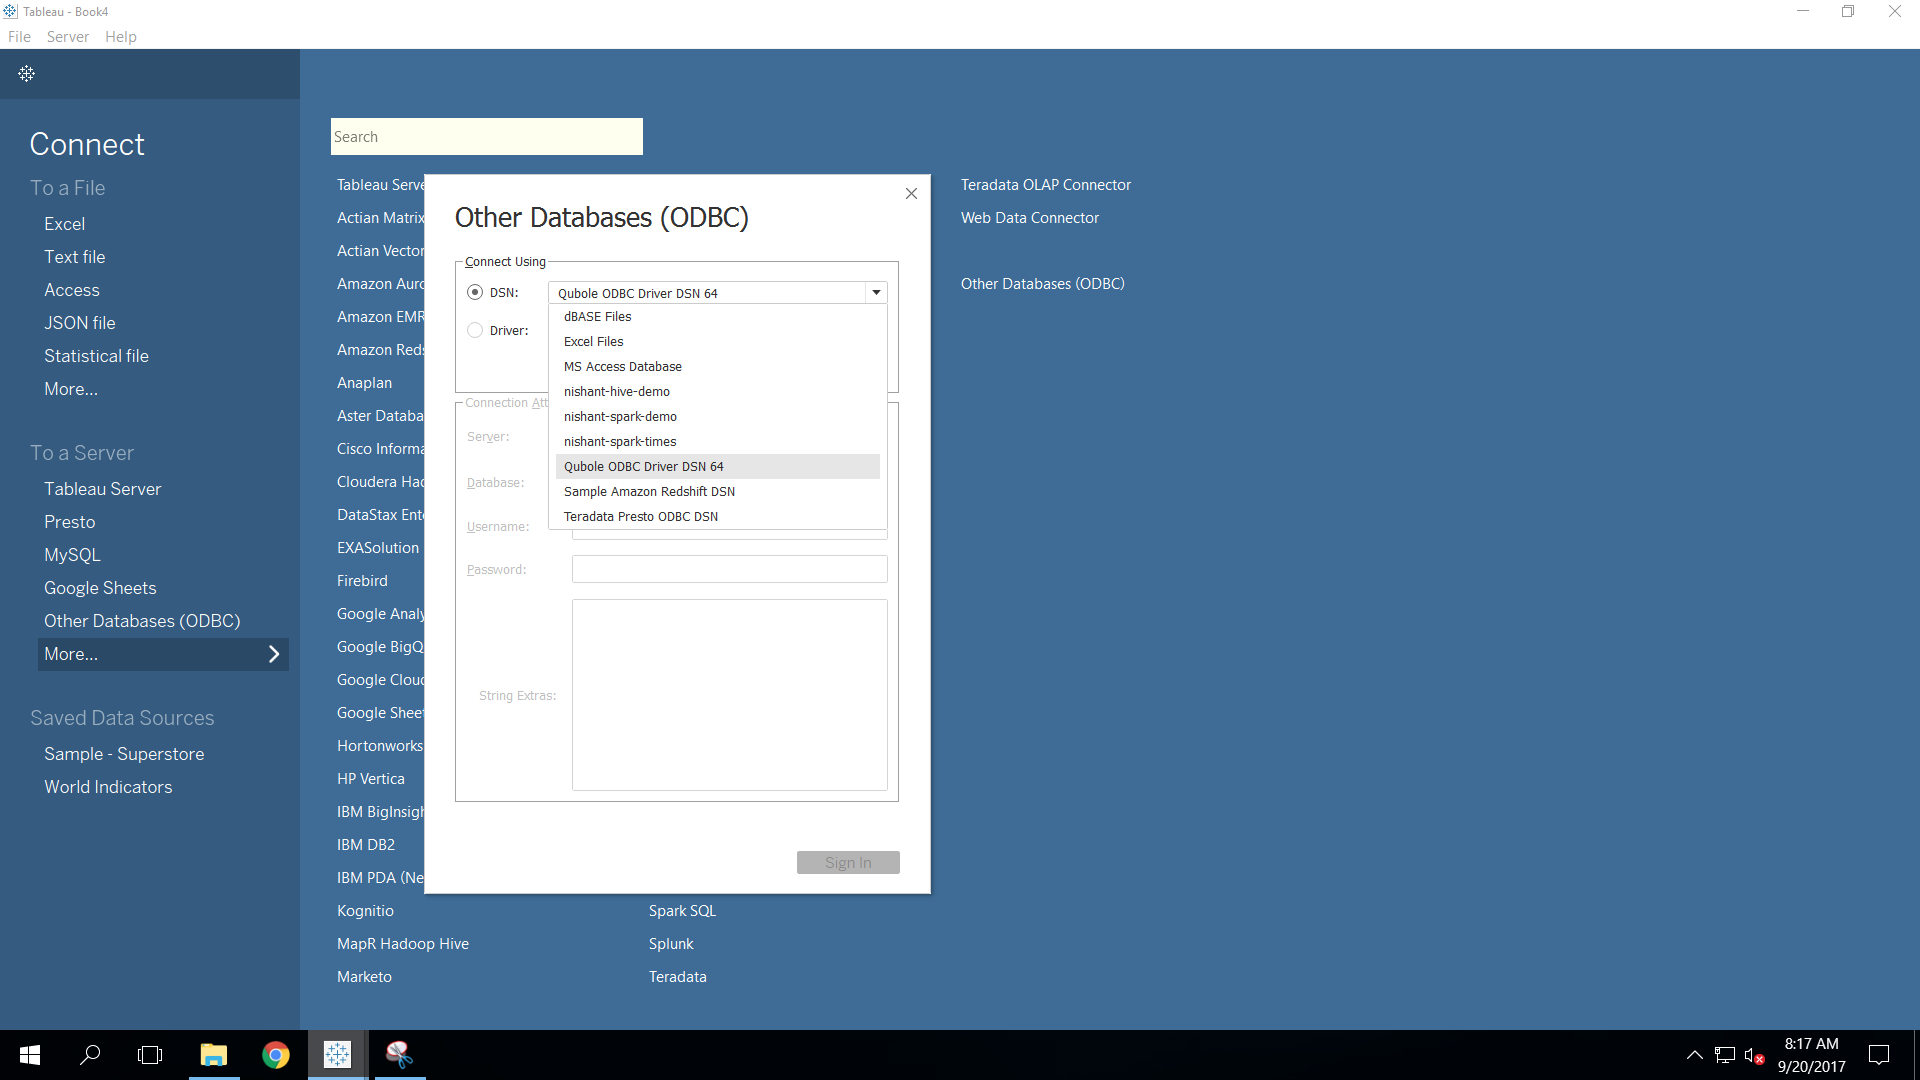Click More... under To a Server
Screen dimensions: 1920x1080
click(x=163, y=654)
